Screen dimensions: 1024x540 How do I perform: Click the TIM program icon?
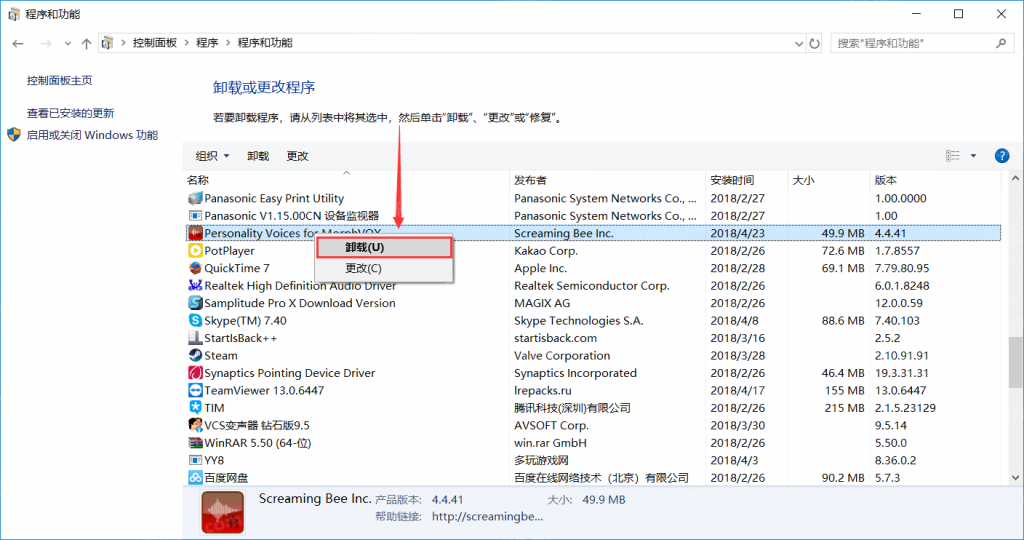point(195,407)
